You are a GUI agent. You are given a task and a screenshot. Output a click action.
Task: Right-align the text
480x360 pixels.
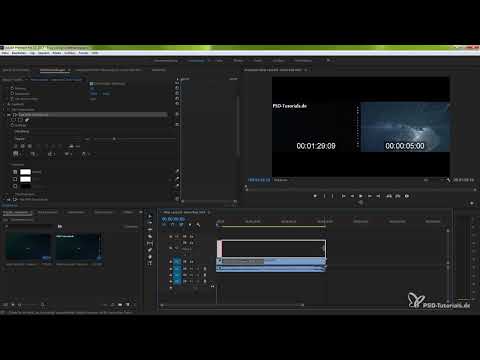(x=30, y=146)
